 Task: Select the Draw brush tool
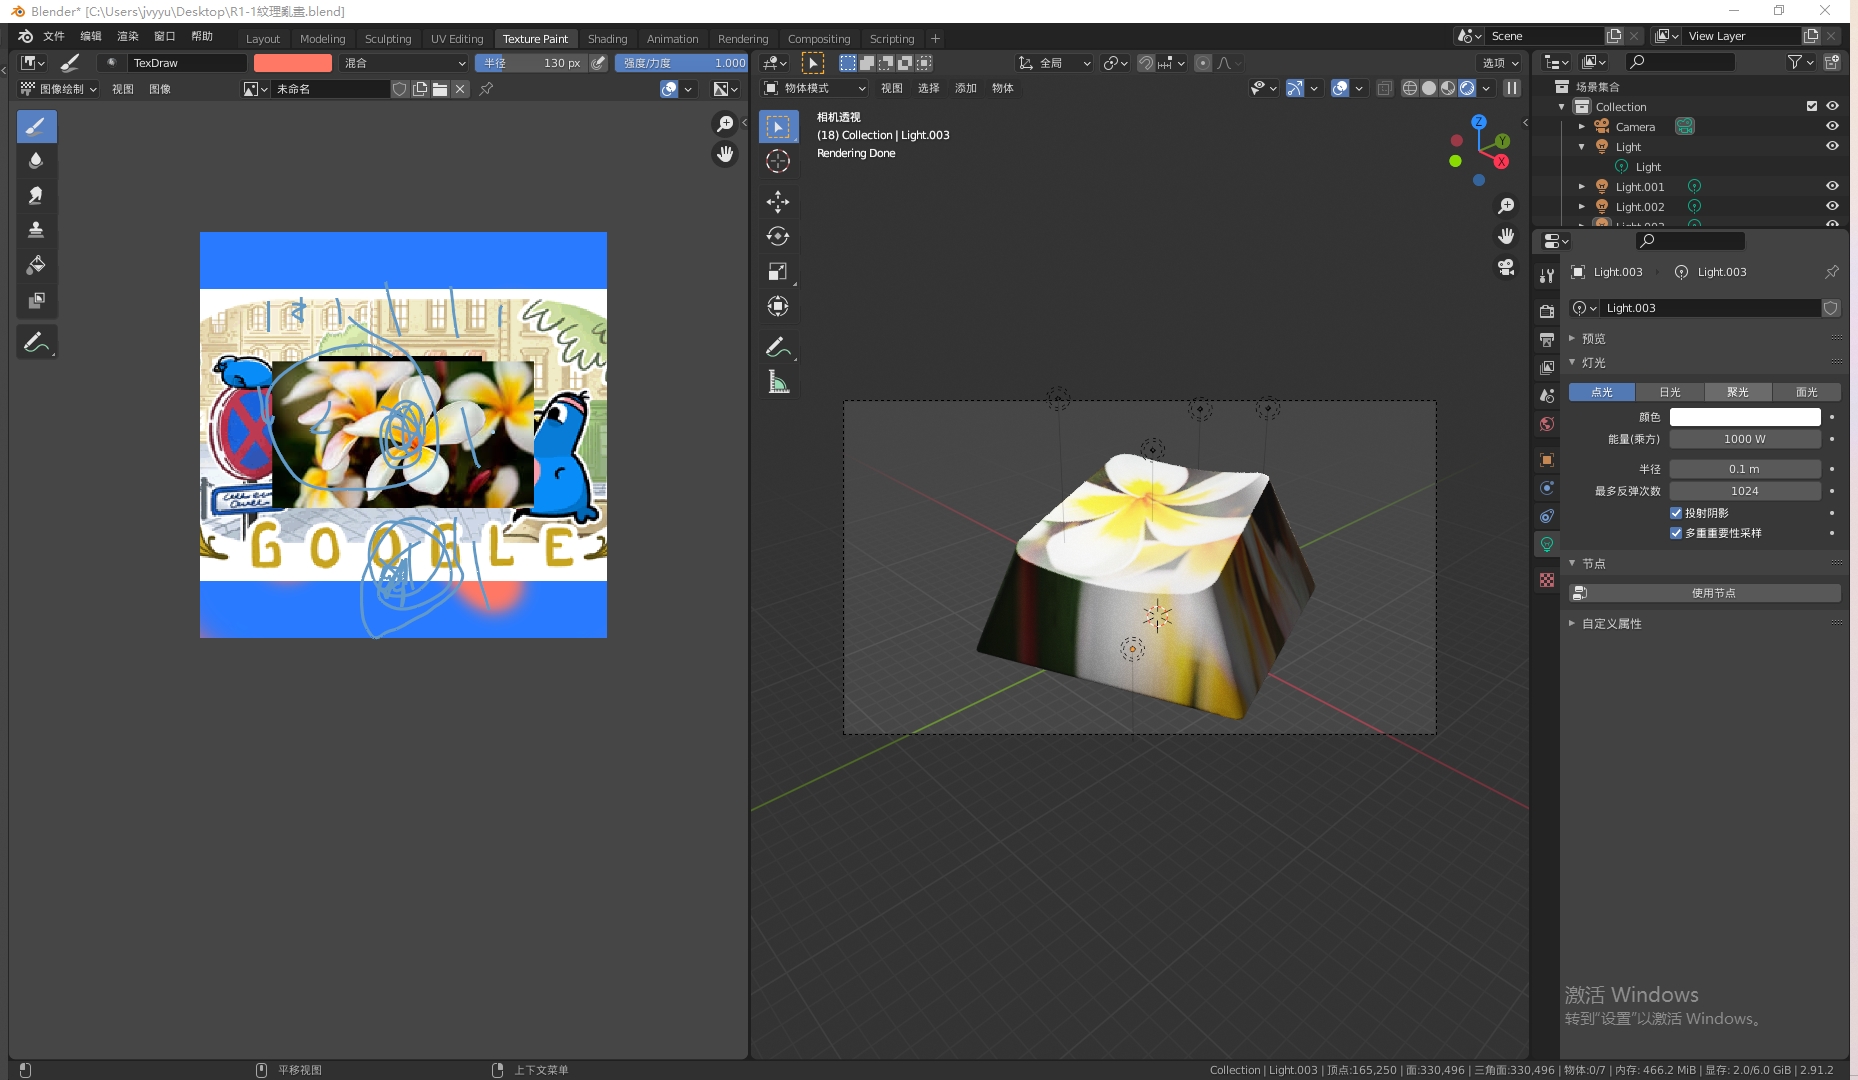(36, 127)
